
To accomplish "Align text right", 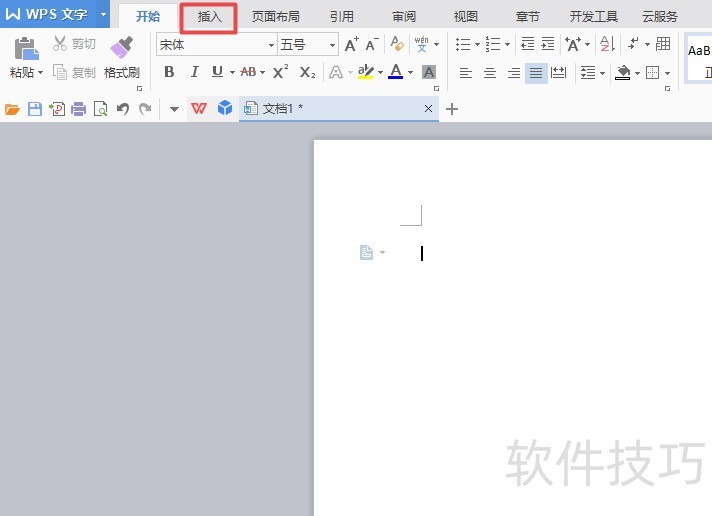I will coord(514,73).
